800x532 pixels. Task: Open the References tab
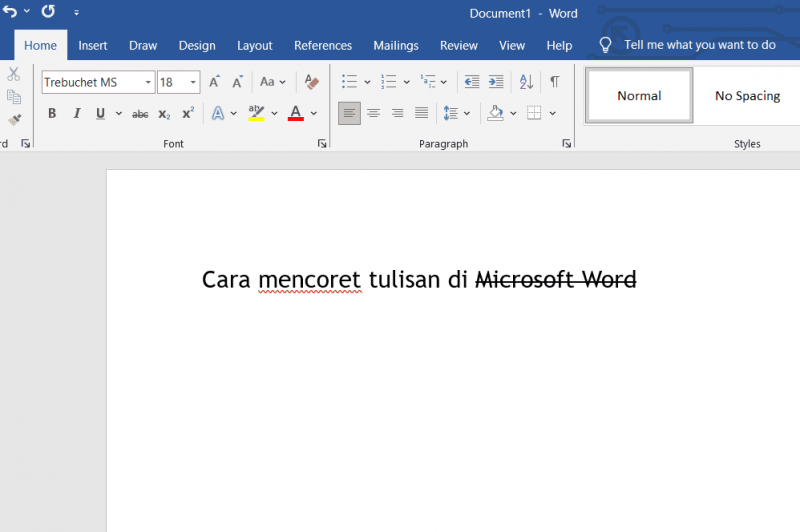coord(323,45)
